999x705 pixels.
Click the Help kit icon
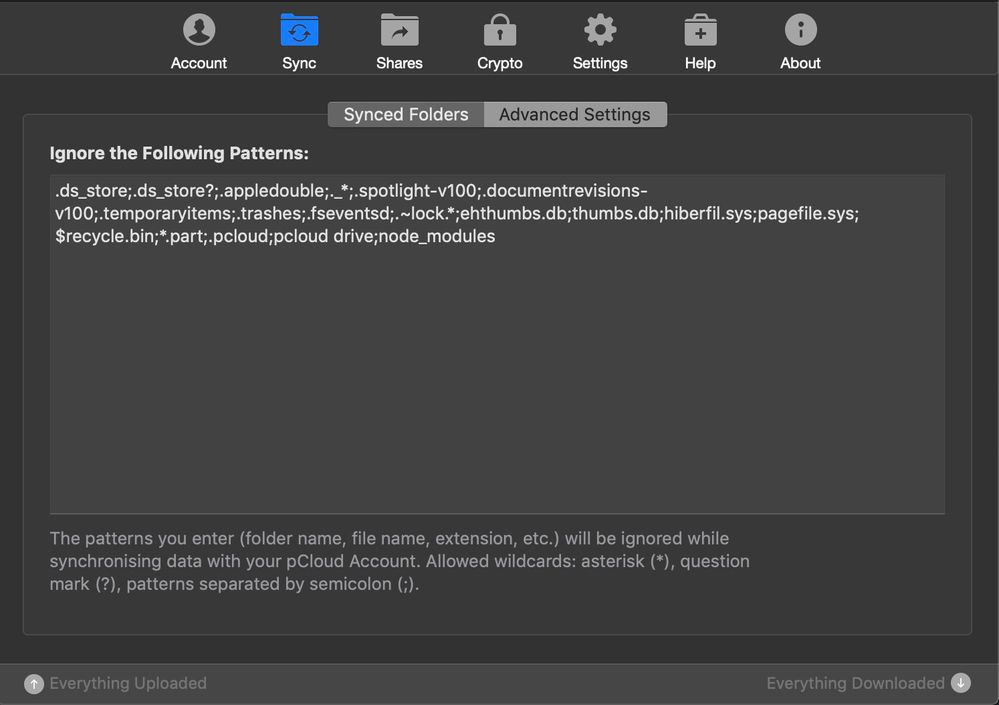[x=700, y=31]
